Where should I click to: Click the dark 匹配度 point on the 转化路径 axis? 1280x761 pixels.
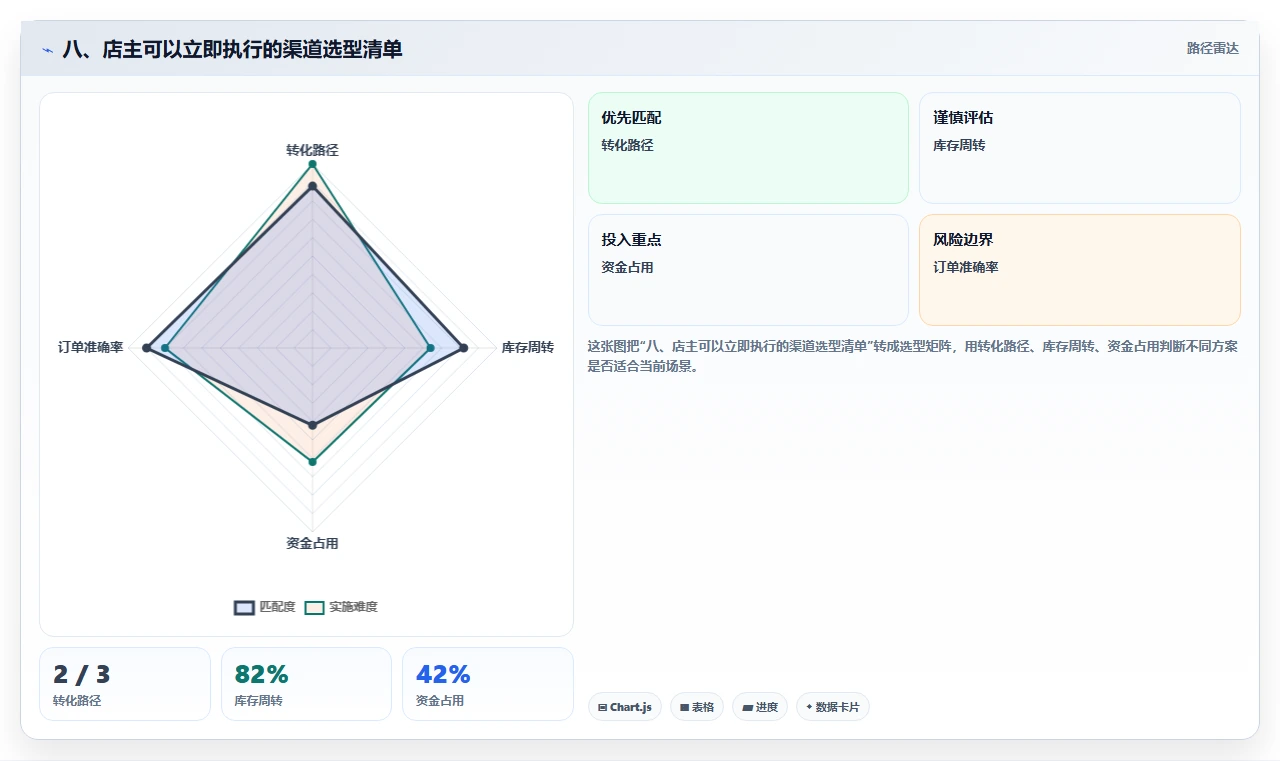pos(312,186)
